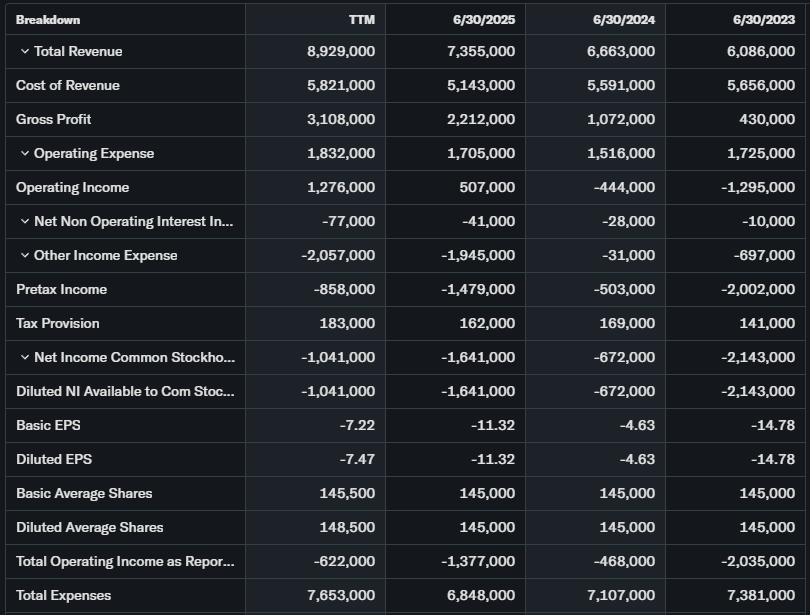Expand Net Non Operating Interest row chevron

point(24,222)
